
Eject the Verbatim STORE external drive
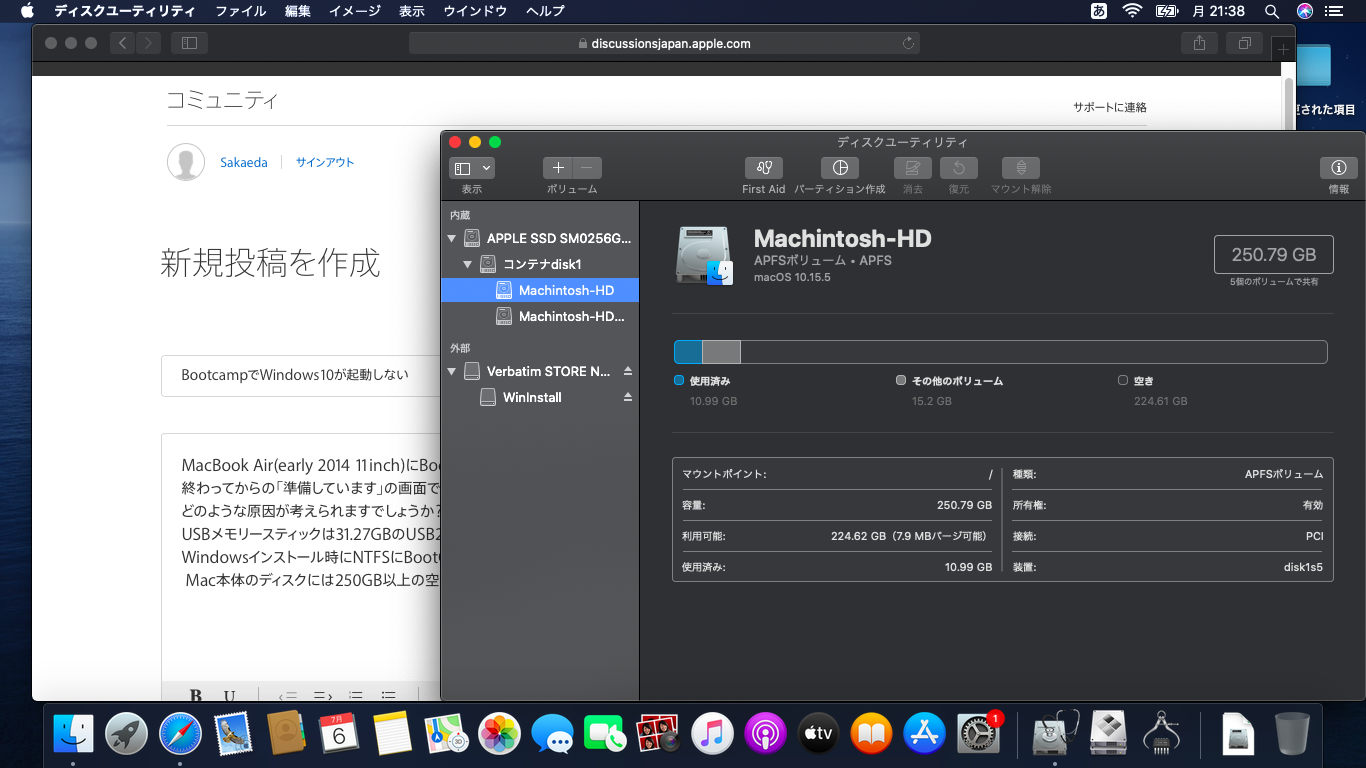click(x=628, y=371)
